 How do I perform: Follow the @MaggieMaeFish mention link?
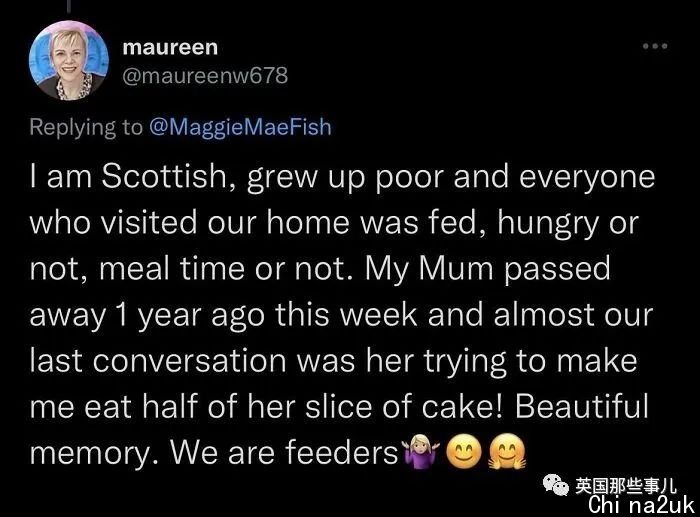(x=240, y=127)
